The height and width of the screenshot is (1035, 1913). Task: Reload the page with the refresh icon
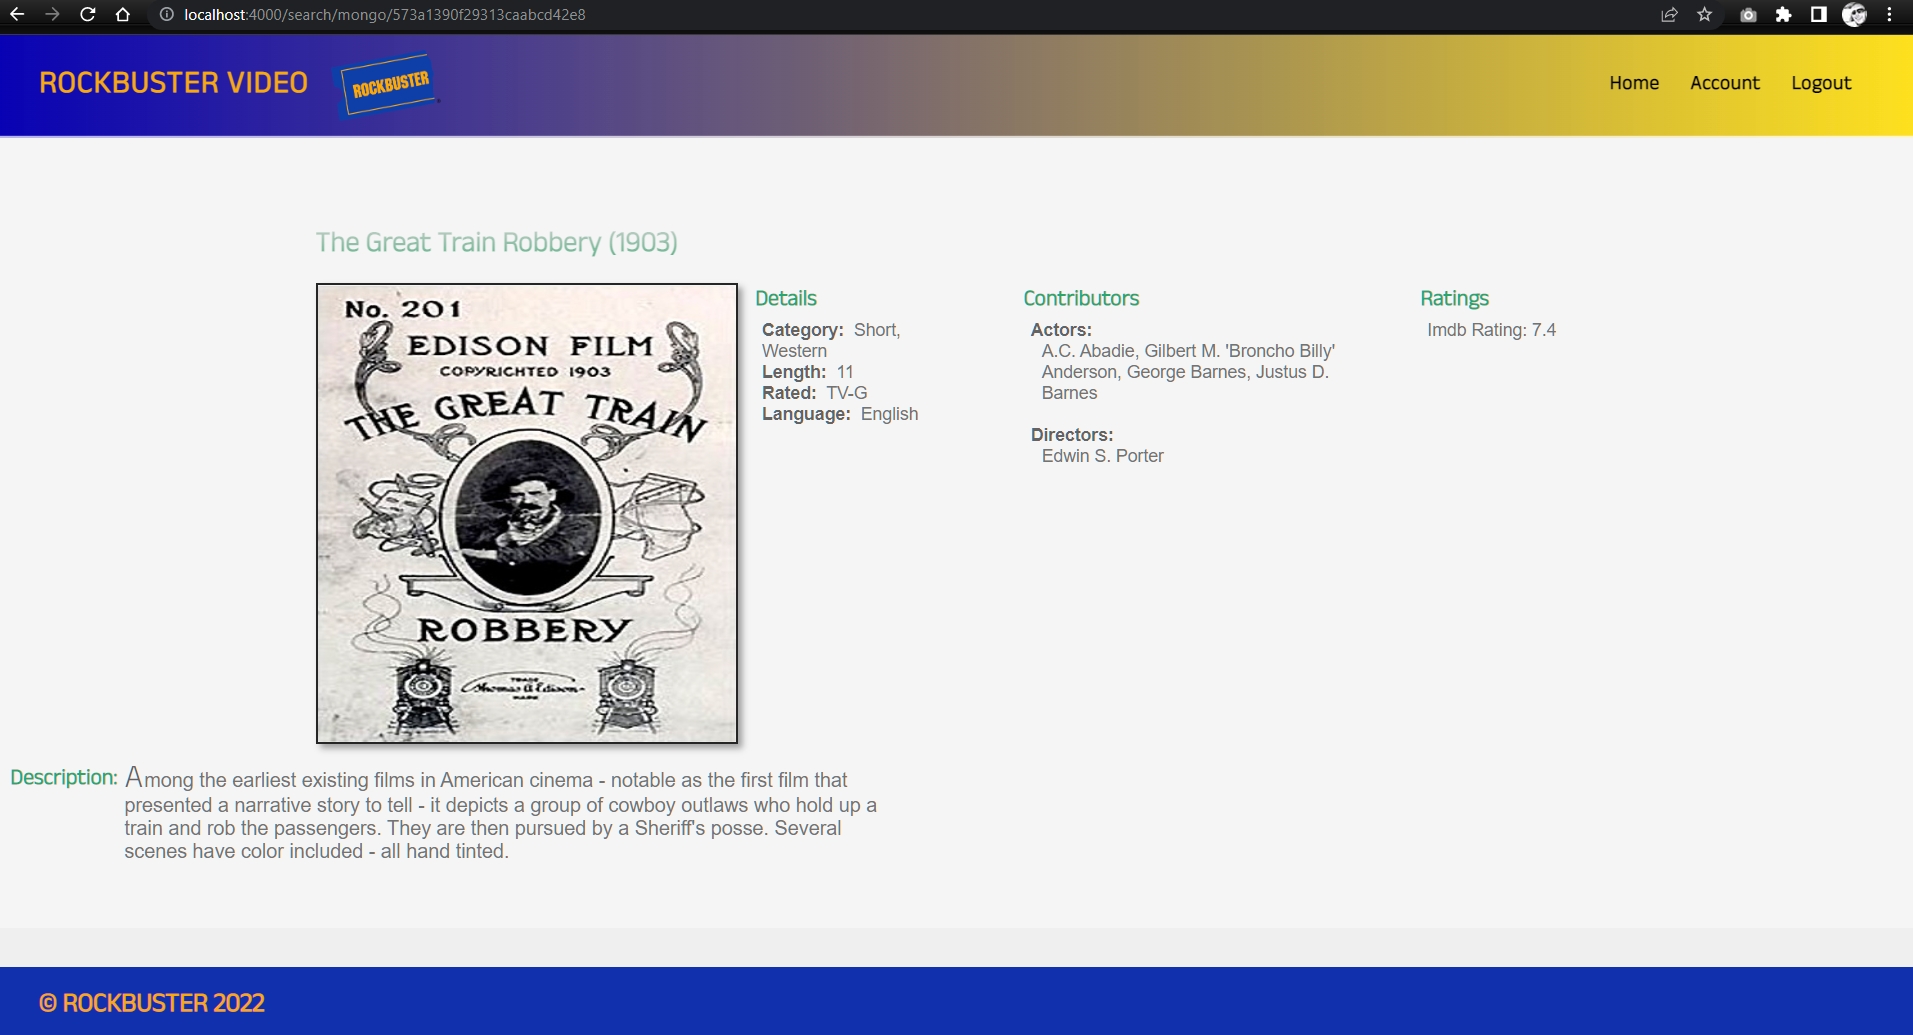click(x=87, y=14)
